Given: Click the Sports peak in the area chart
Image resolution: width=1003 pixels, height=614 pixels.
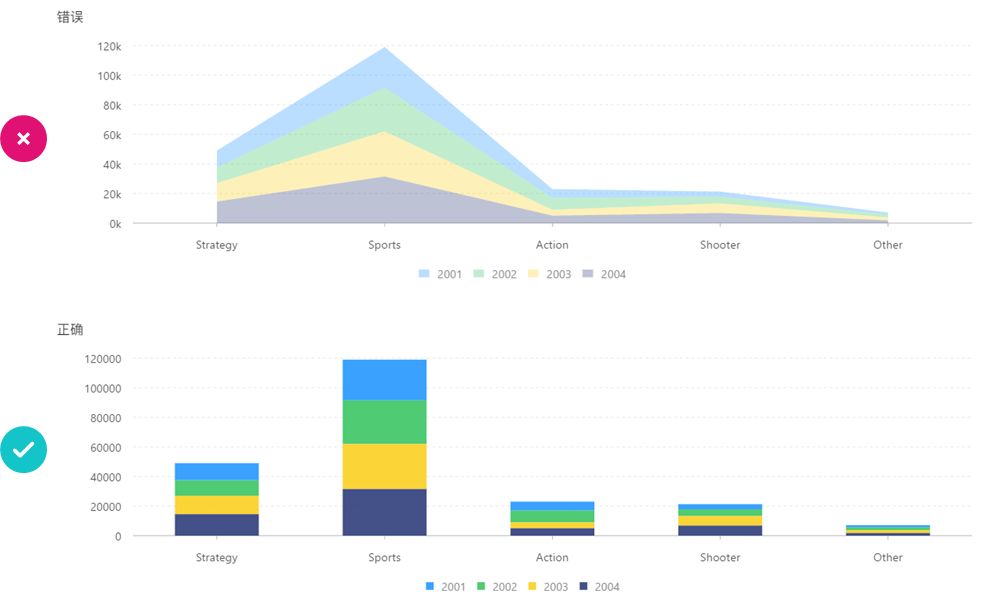Looking at the screenshot, I should point(384,50).
